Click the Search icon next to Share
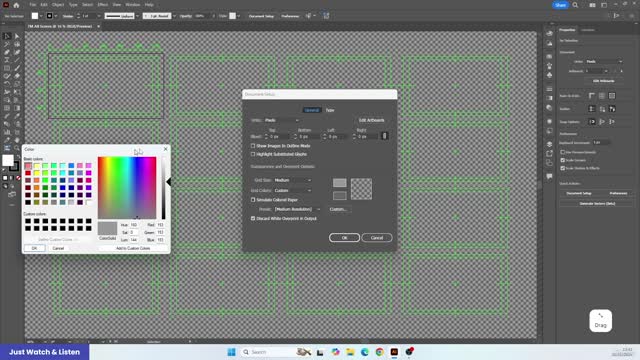 575,5
